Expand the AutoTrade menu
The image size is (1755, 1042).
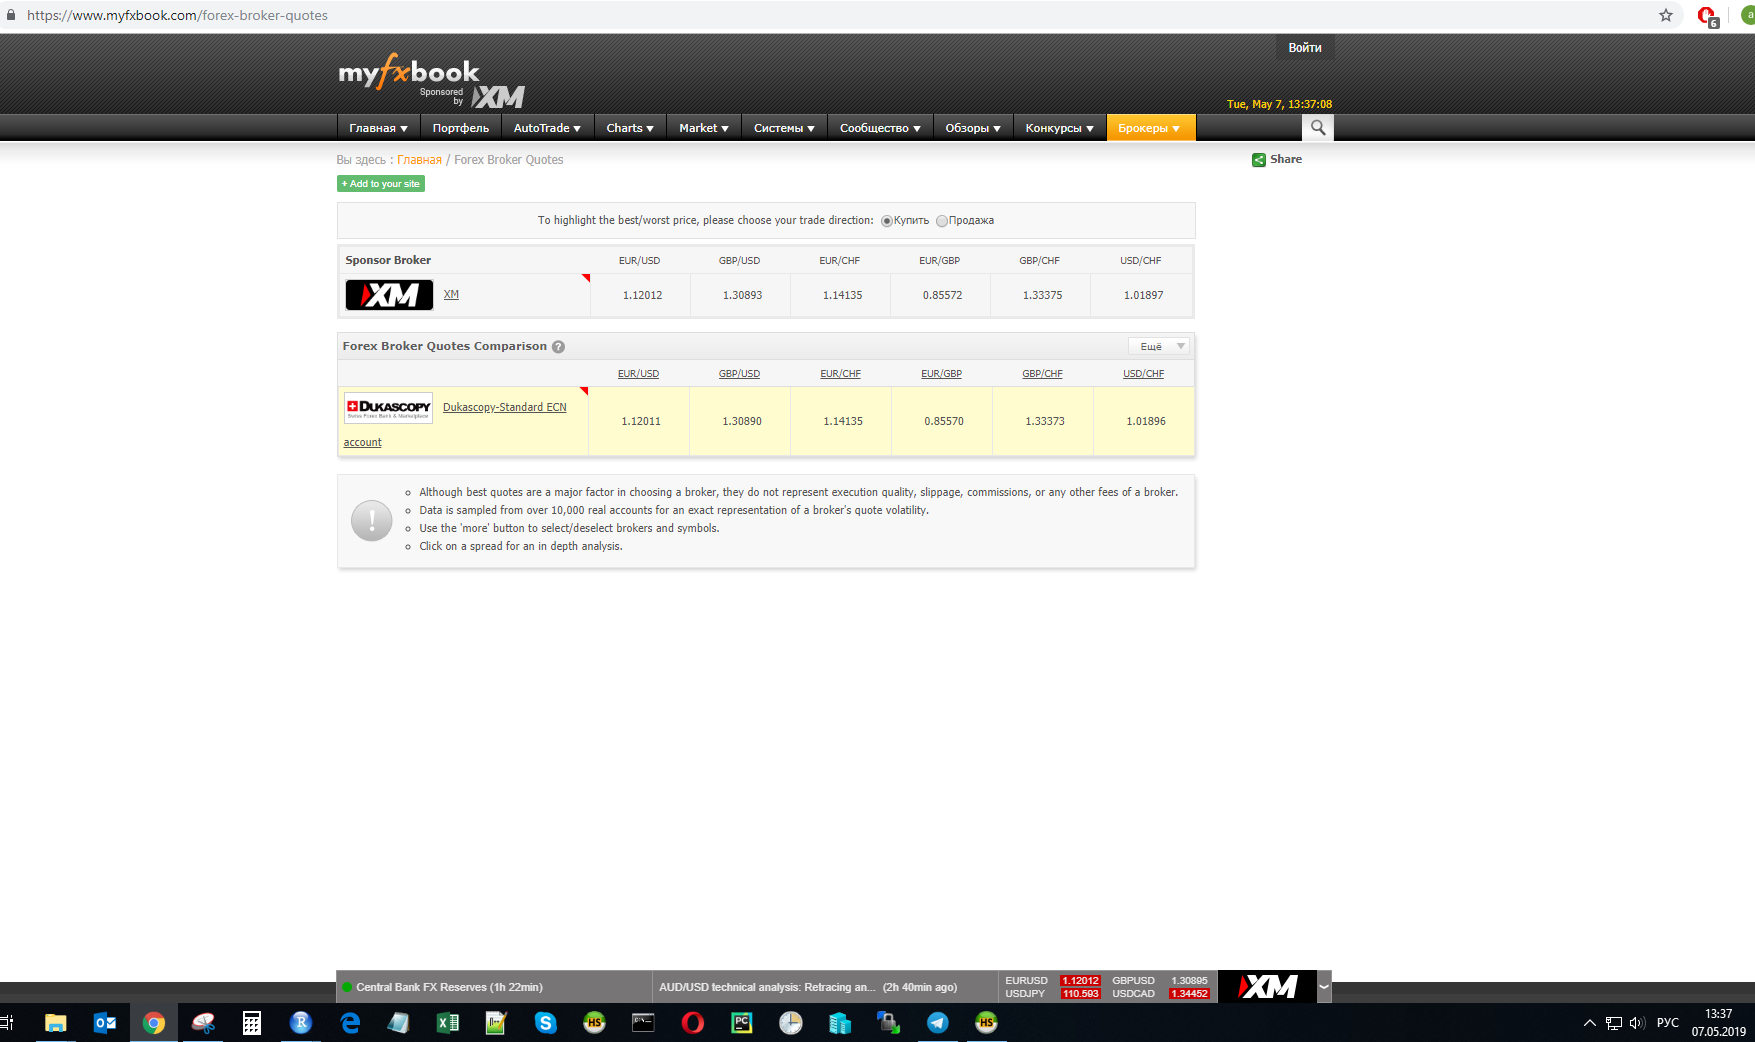[x=547, y=128]
